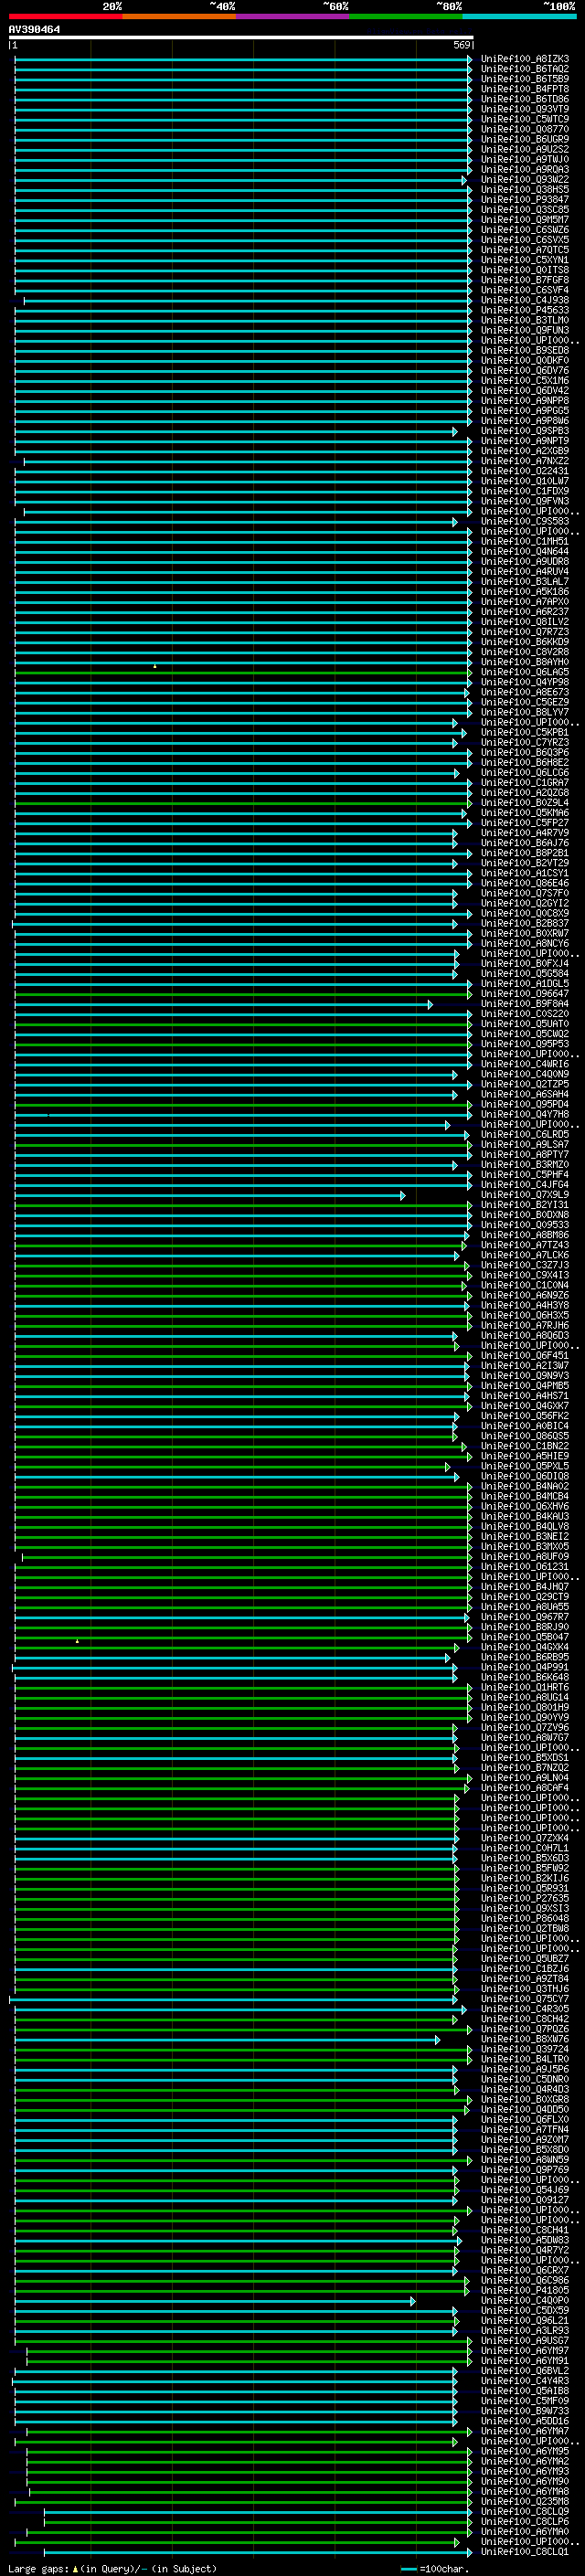
Task: Open hit UniRef100_B2B837
Action: click(525, 924)
